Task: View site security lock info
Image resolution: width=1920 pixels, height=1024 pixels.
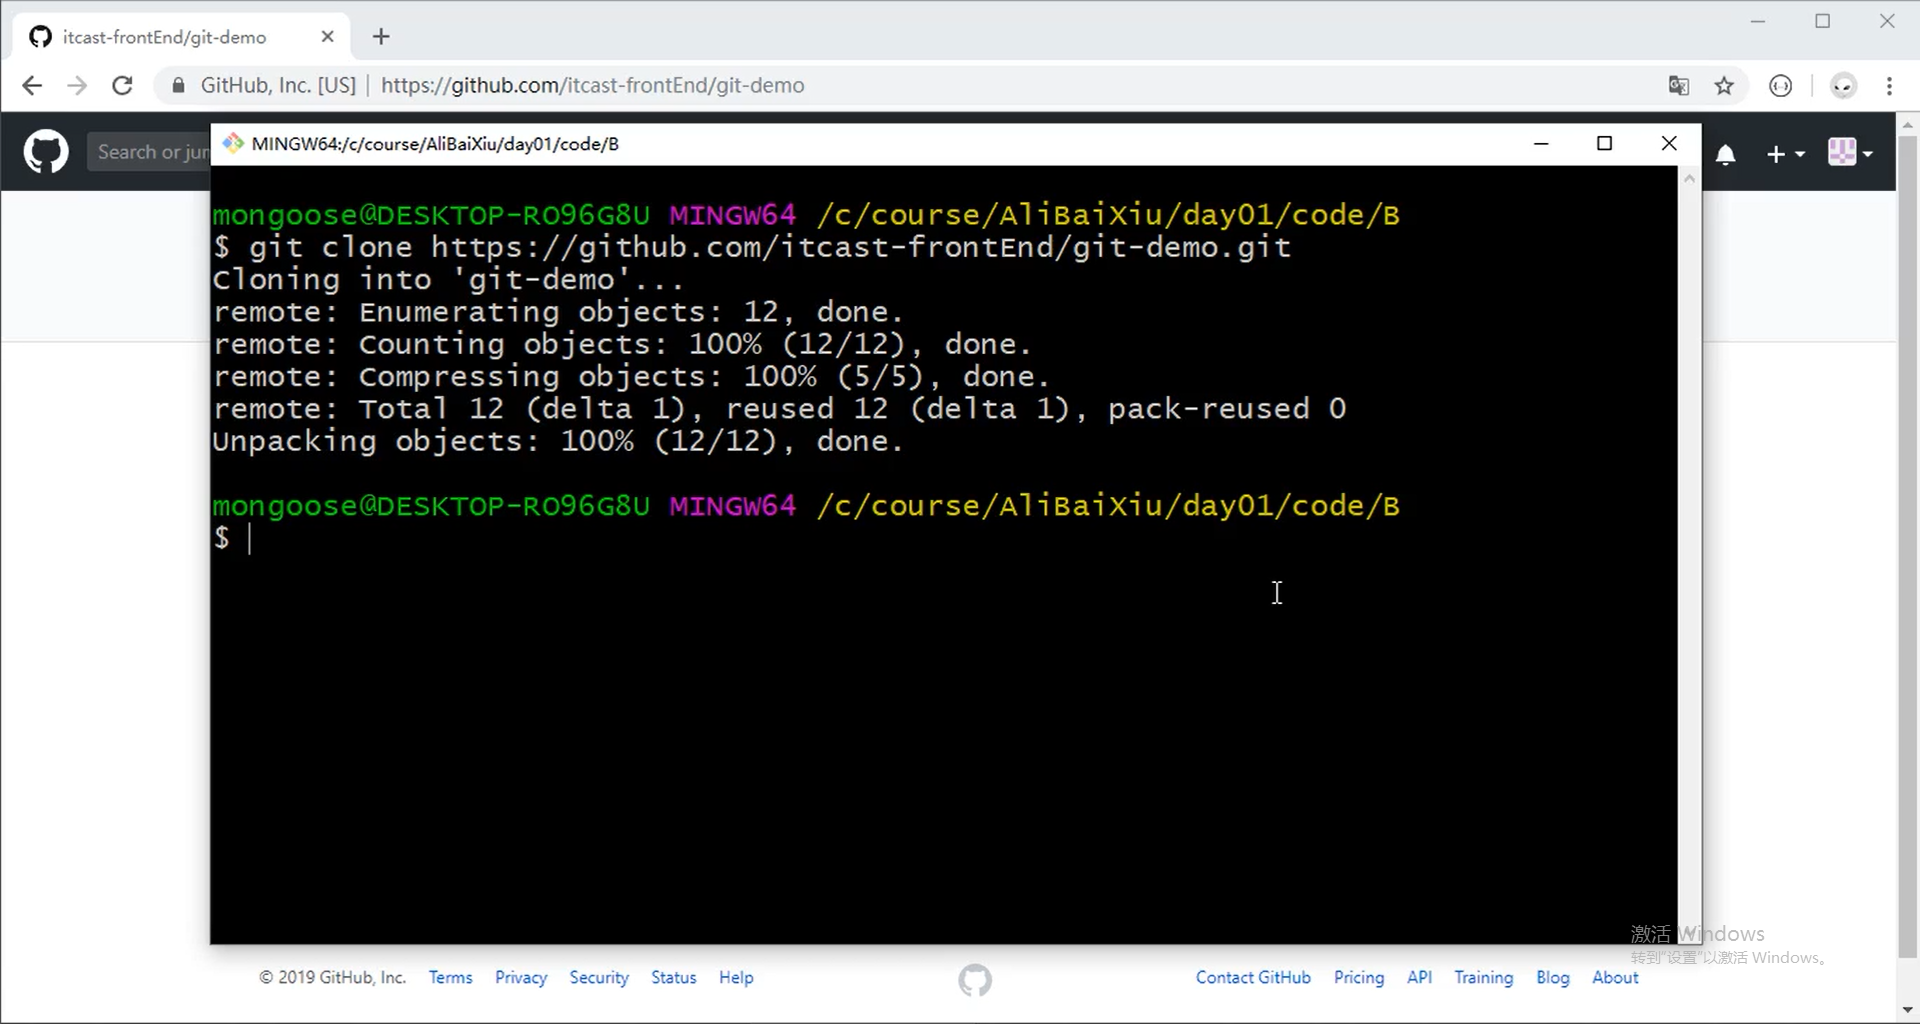Action: click(x=178, y=86)
